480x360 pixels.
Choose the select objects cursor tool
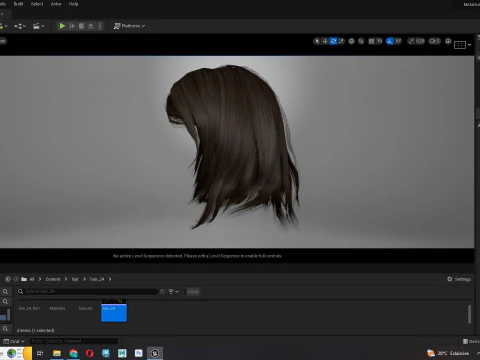317,41
